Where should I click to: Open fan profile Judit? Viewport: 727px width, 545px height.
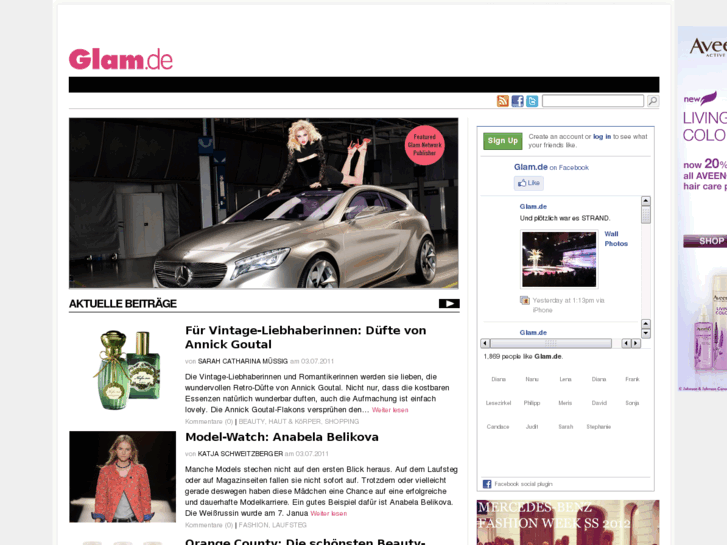pyautogui.click(x=532, y=427)
